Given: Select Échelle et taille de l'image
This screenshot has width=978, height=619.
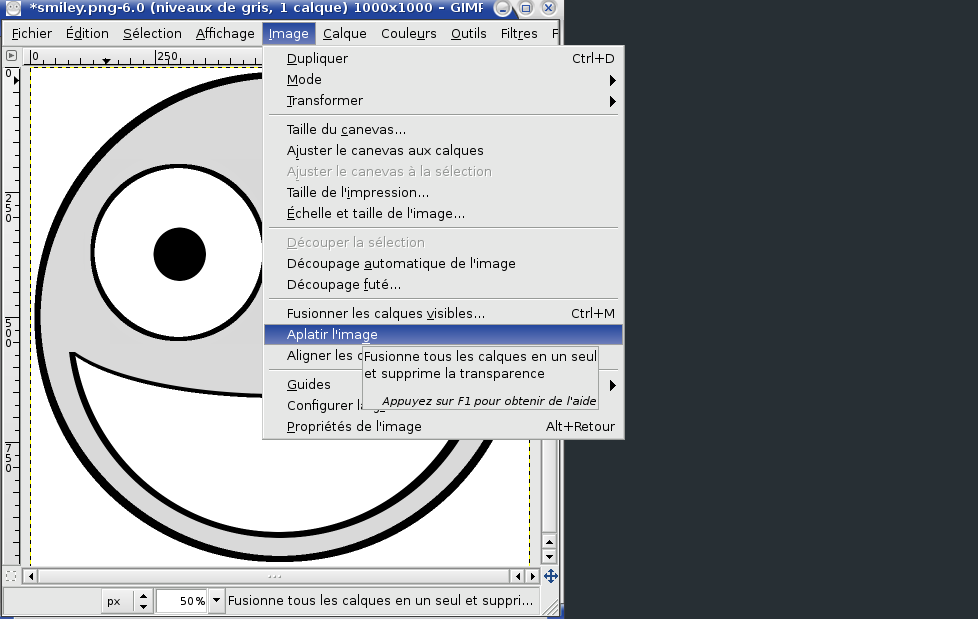Looking at the screenshot, I should click(375, 214).
